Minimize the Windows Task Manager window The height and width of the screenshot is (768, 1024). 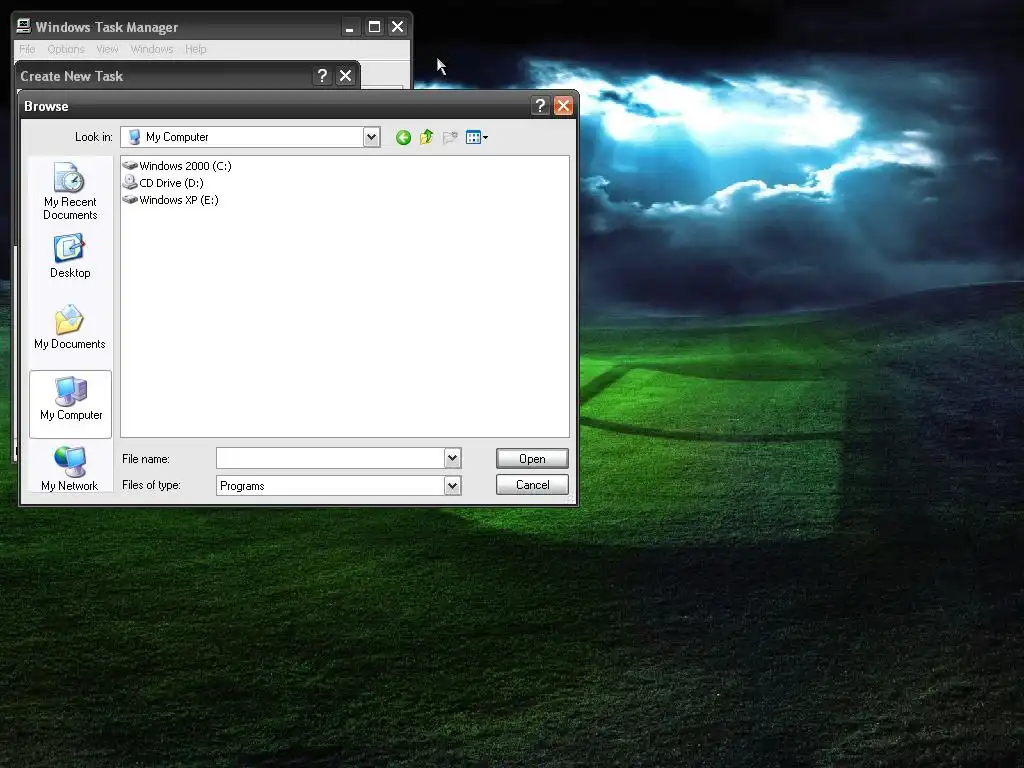coord(350,27)
